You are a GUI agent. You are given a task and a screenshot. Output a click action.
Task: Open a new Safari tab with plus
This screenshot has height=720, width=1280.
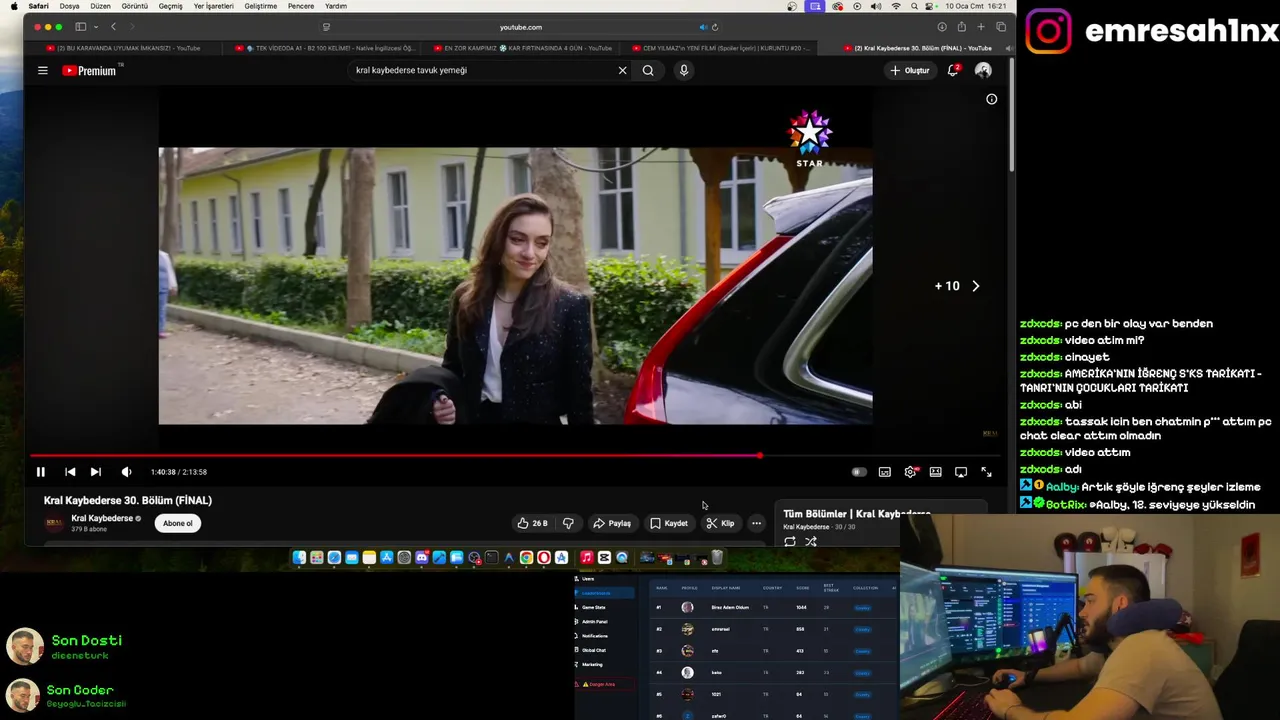[981, 27]
